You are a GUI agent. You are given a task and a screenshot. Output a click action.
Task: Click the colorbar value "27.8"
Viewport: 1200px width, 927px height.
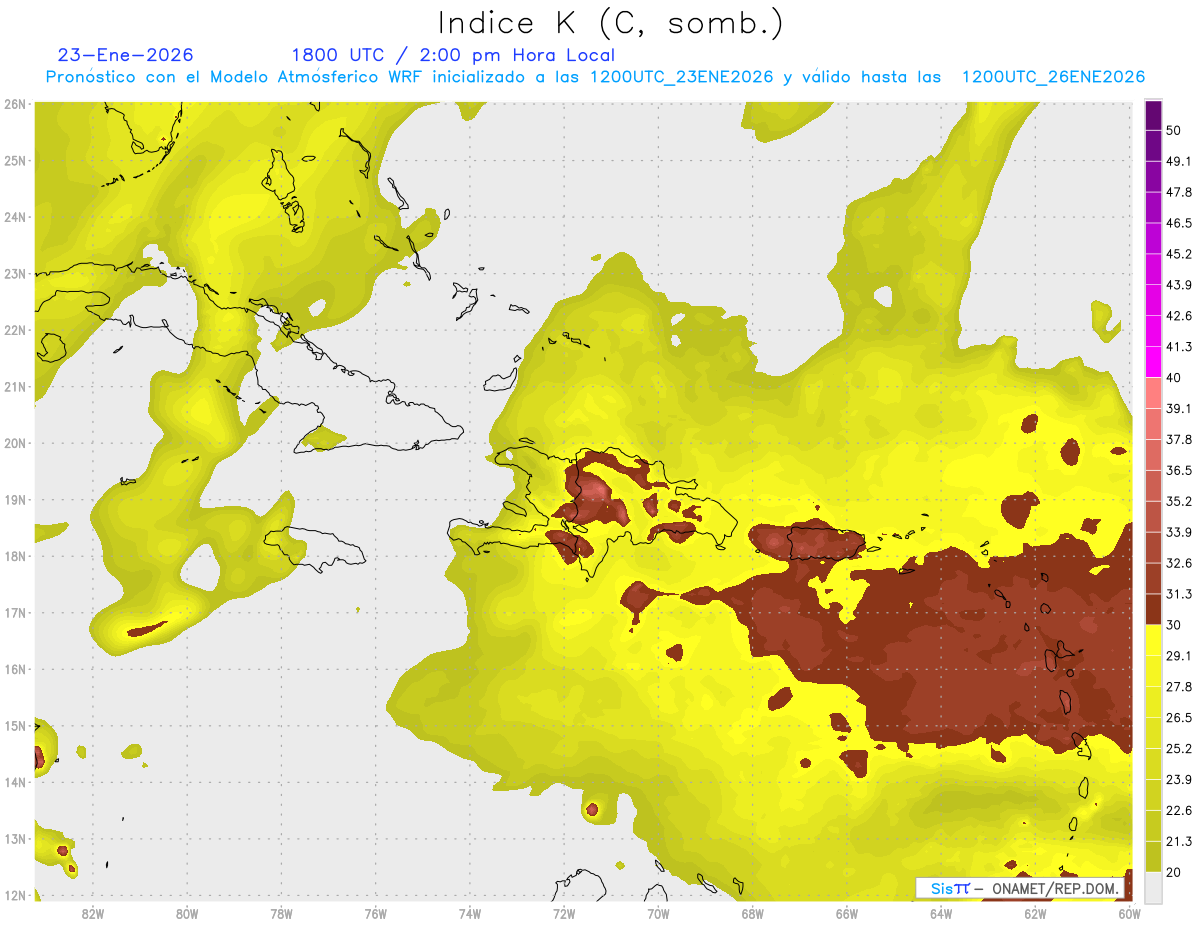click(1179, 687)
